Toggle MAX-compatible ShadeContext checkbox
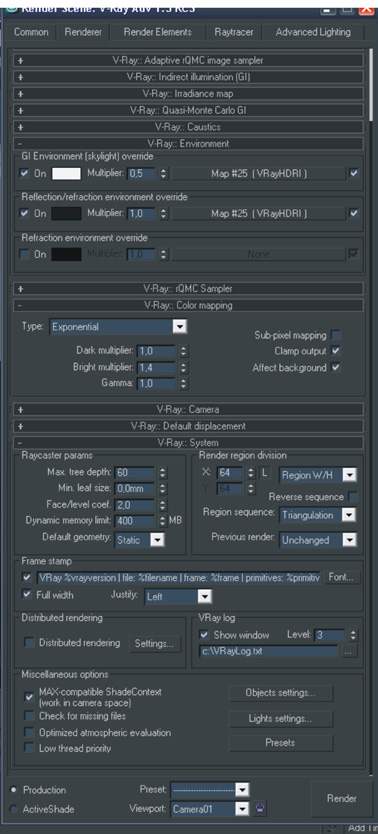The height and width of the screenshot is (834, 378). click(x=29, y=697)
